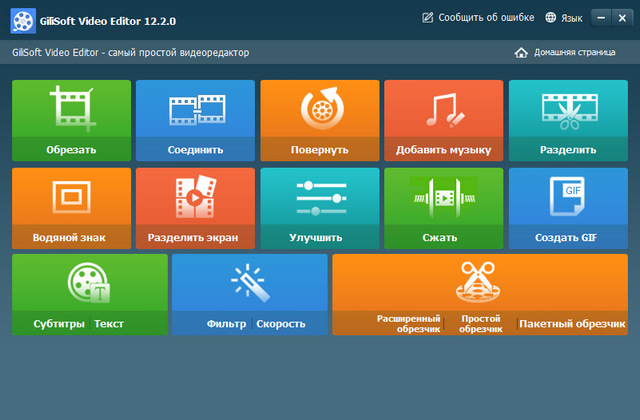Open Пакетный обрезчик batch cutter

(x=574, y=324)
